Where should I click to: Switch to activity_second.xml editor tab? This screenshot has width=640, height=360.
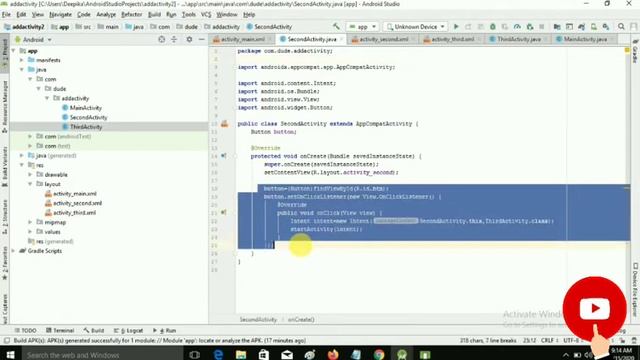click(384, 39)
